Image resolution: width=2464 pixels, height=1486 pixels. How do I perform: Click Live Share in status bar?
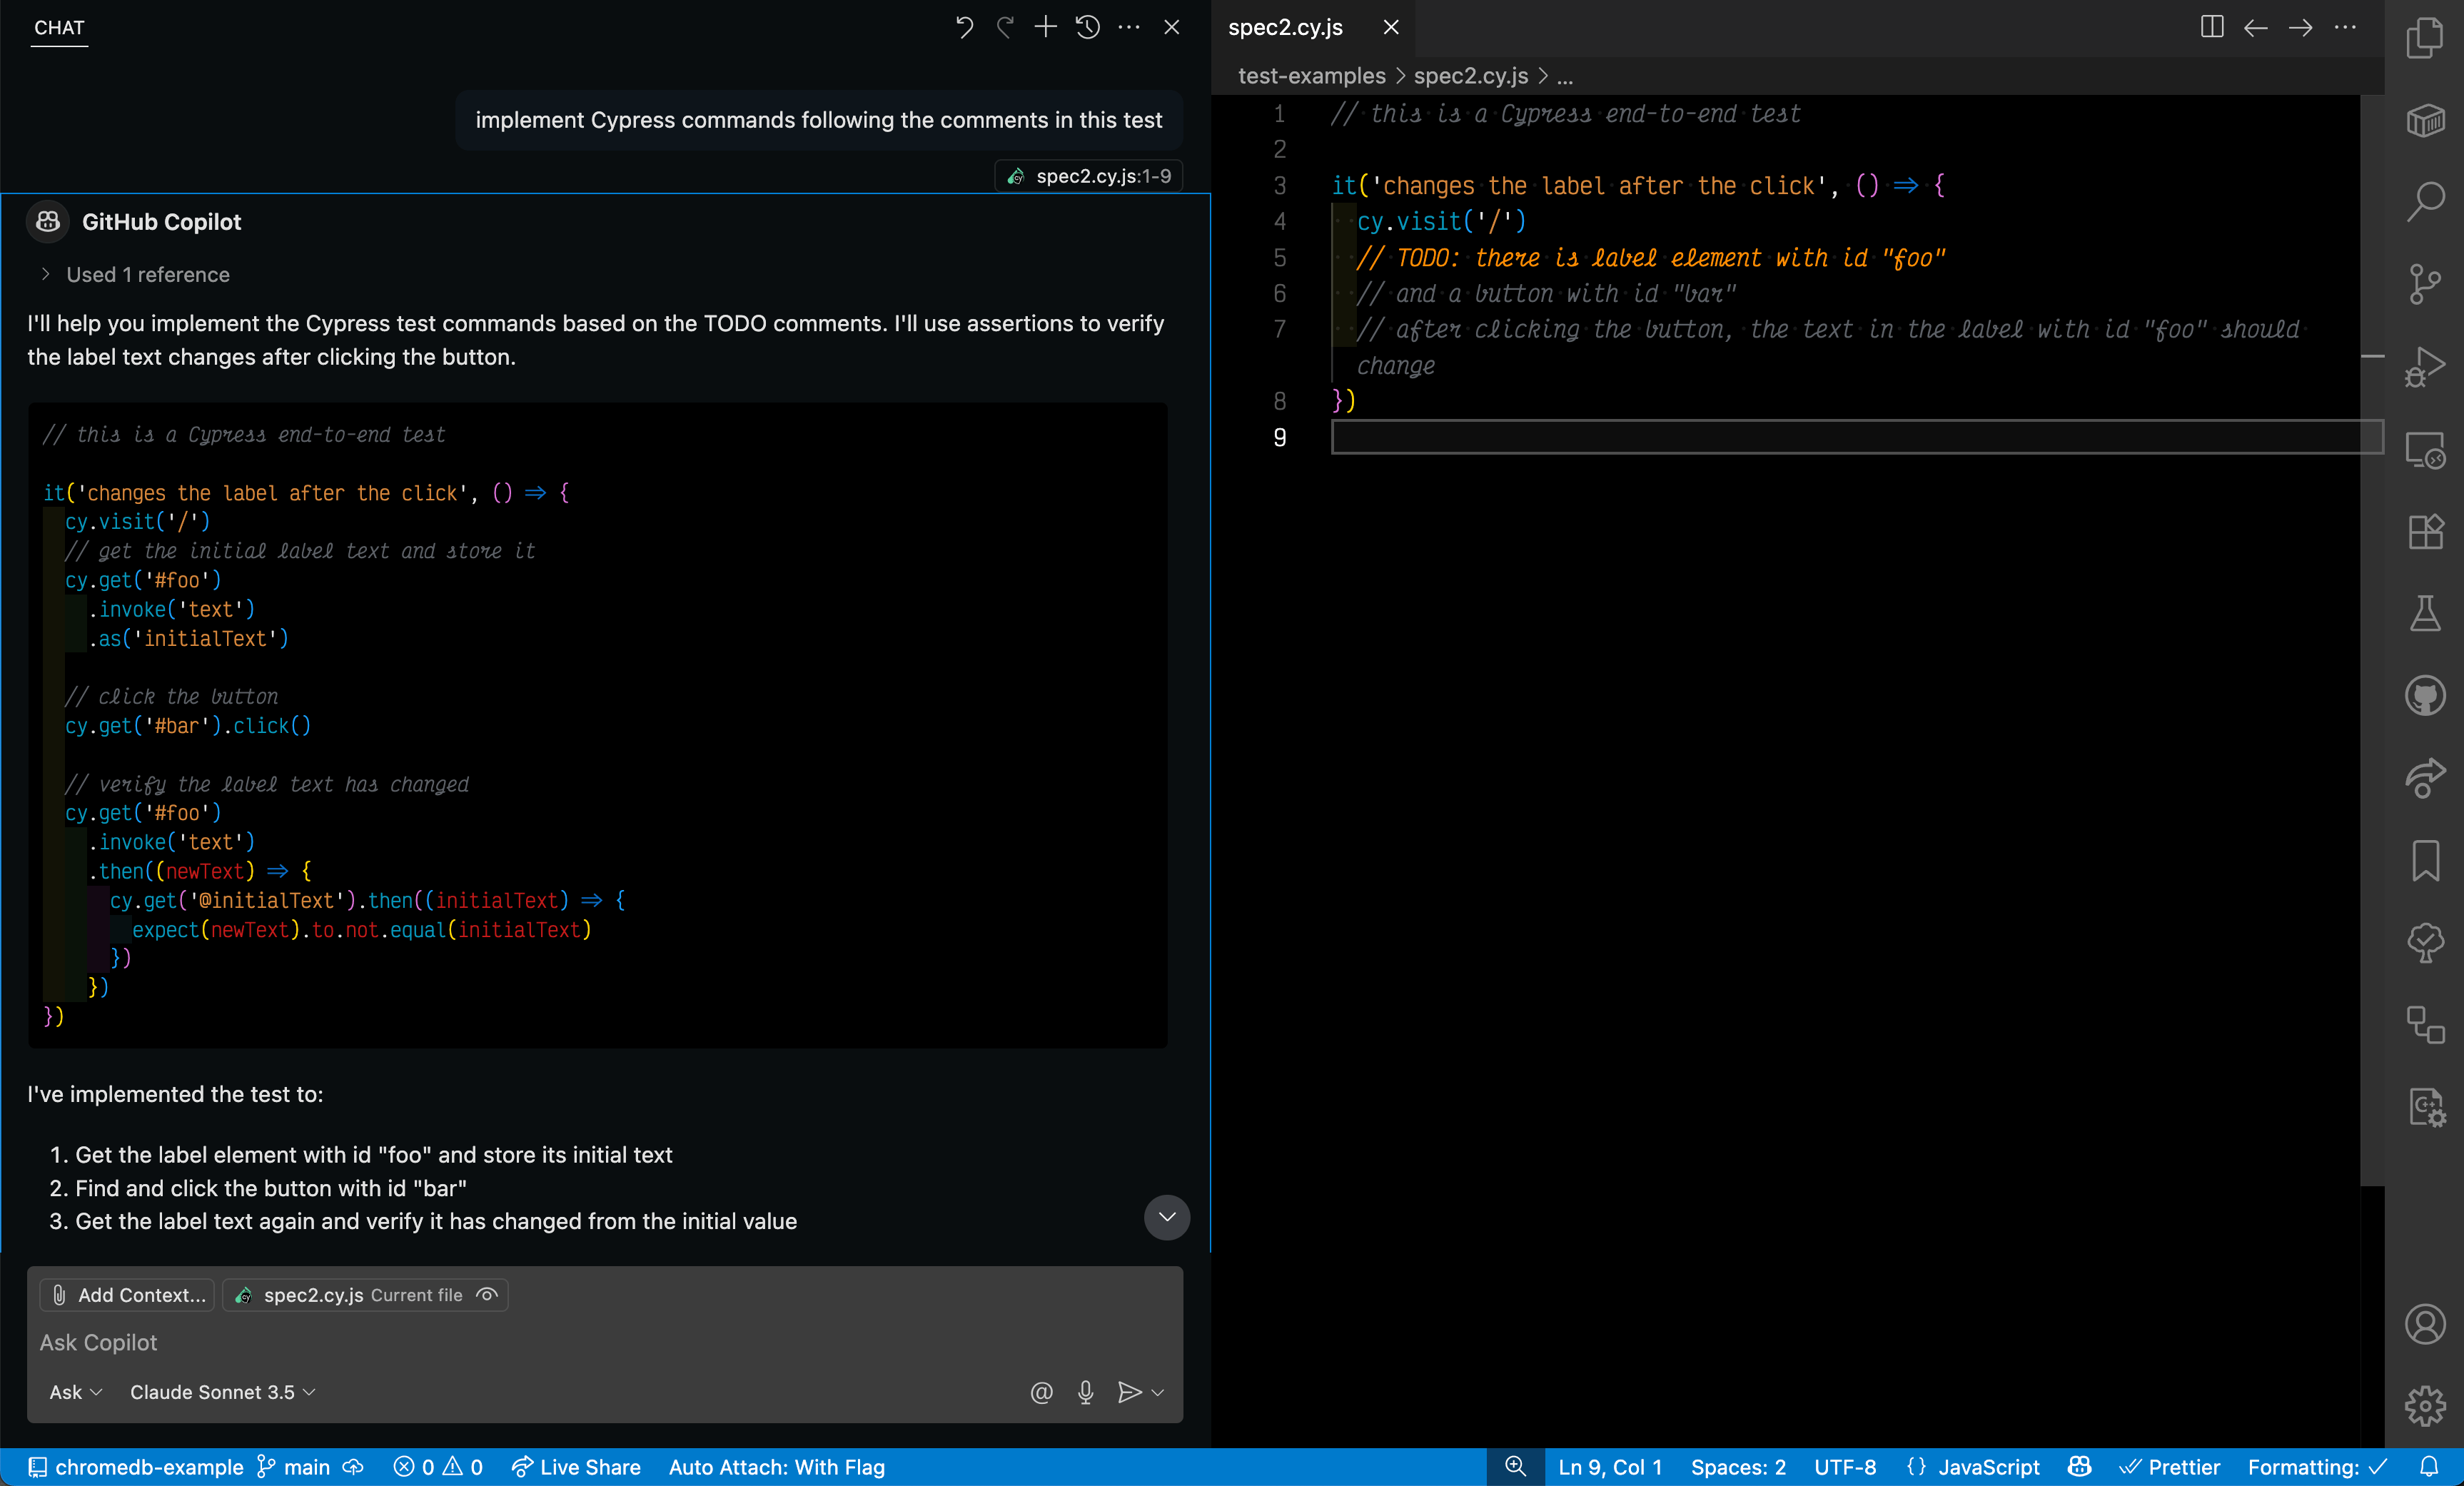click(x=576, y=1466)
